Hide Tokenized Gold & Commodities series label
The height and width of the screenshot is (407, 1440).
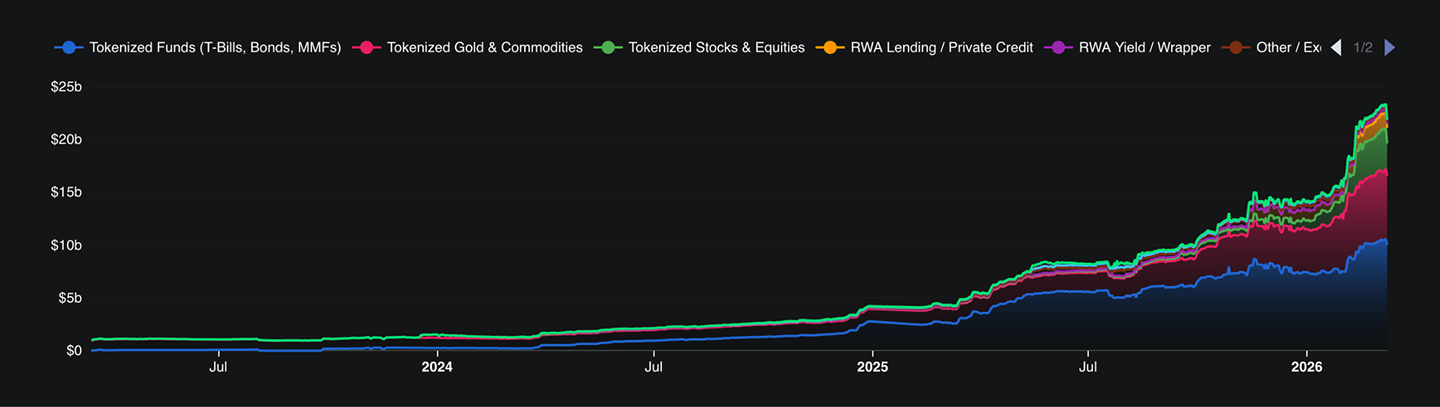(484, 47)
